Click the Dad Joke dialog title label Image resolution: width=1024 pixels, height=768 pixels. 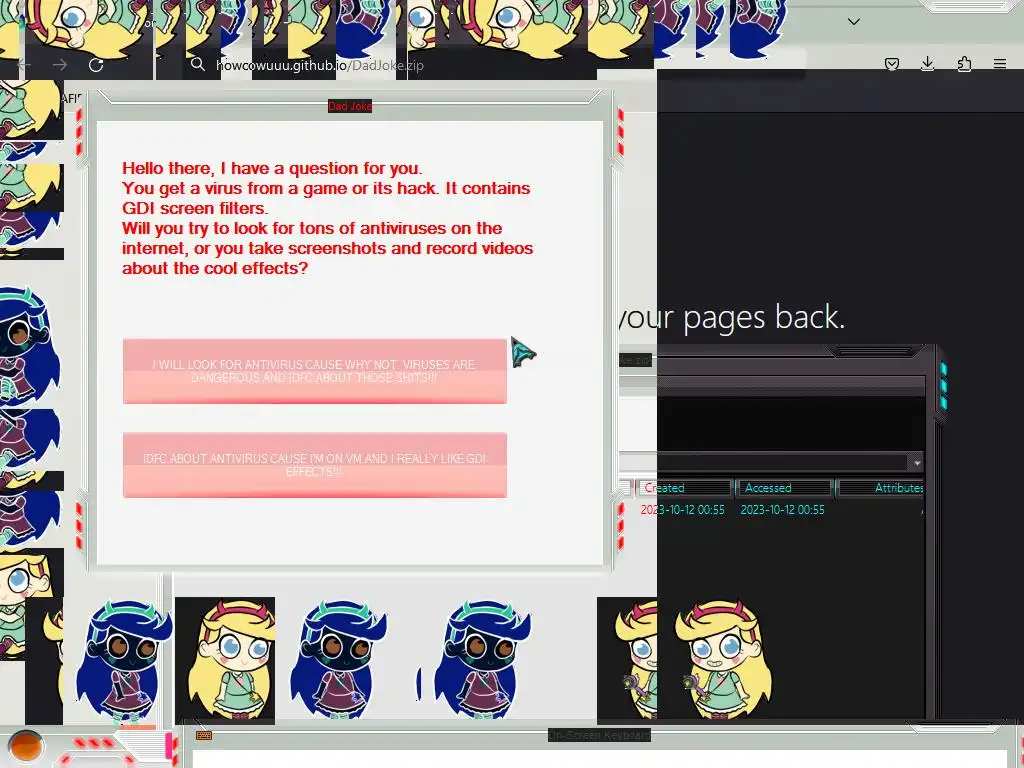pos(350,106)
